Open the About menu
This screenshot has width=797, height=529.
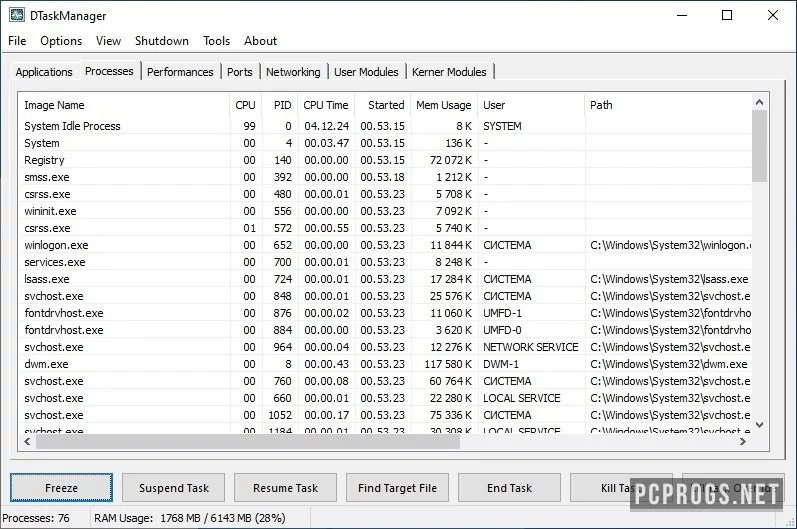point(260,41)
